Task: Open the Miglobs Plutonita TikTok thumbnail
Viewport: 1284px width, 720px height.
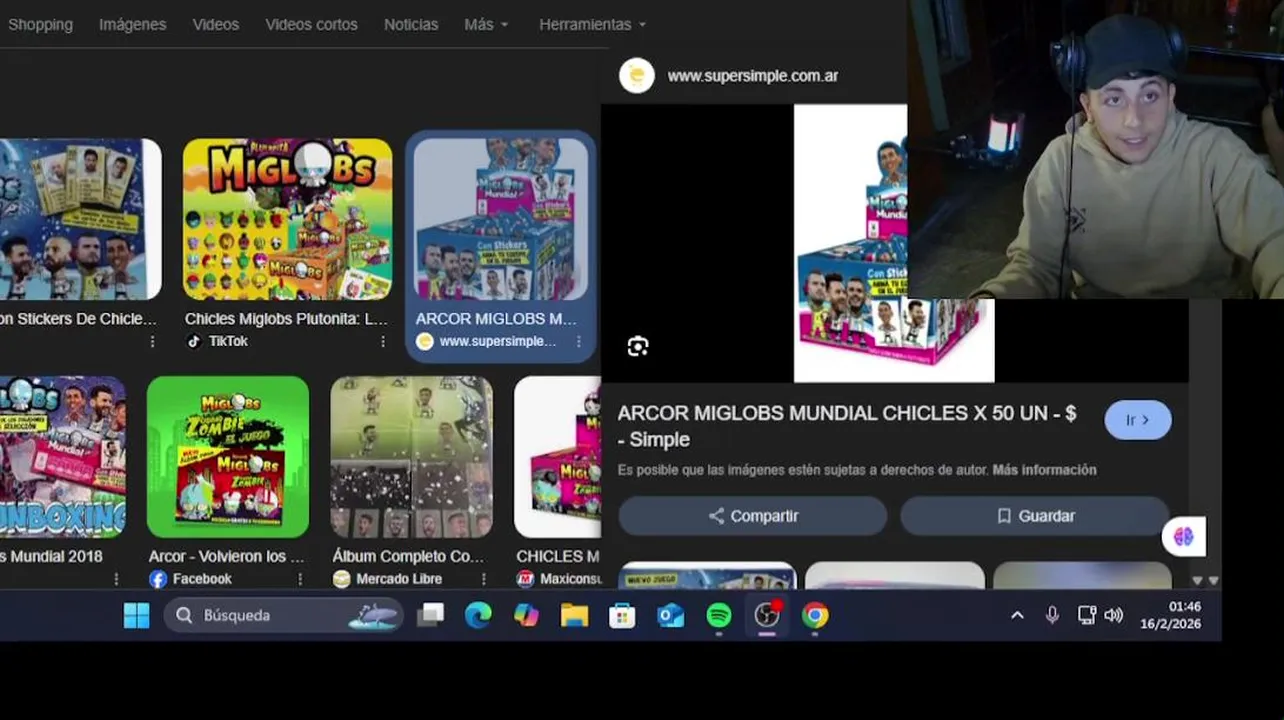Action: (x=287, y=219)
